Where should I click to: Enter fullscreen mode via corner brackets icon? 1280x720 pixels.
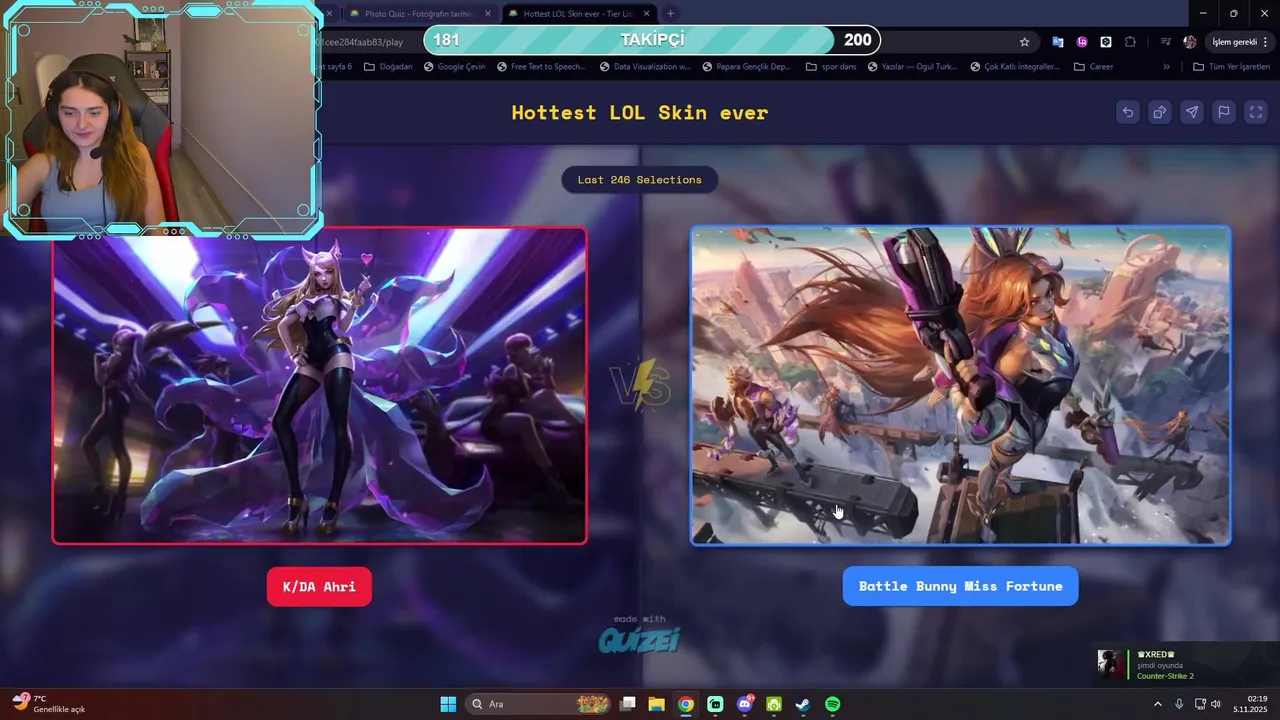(1256, 112)
